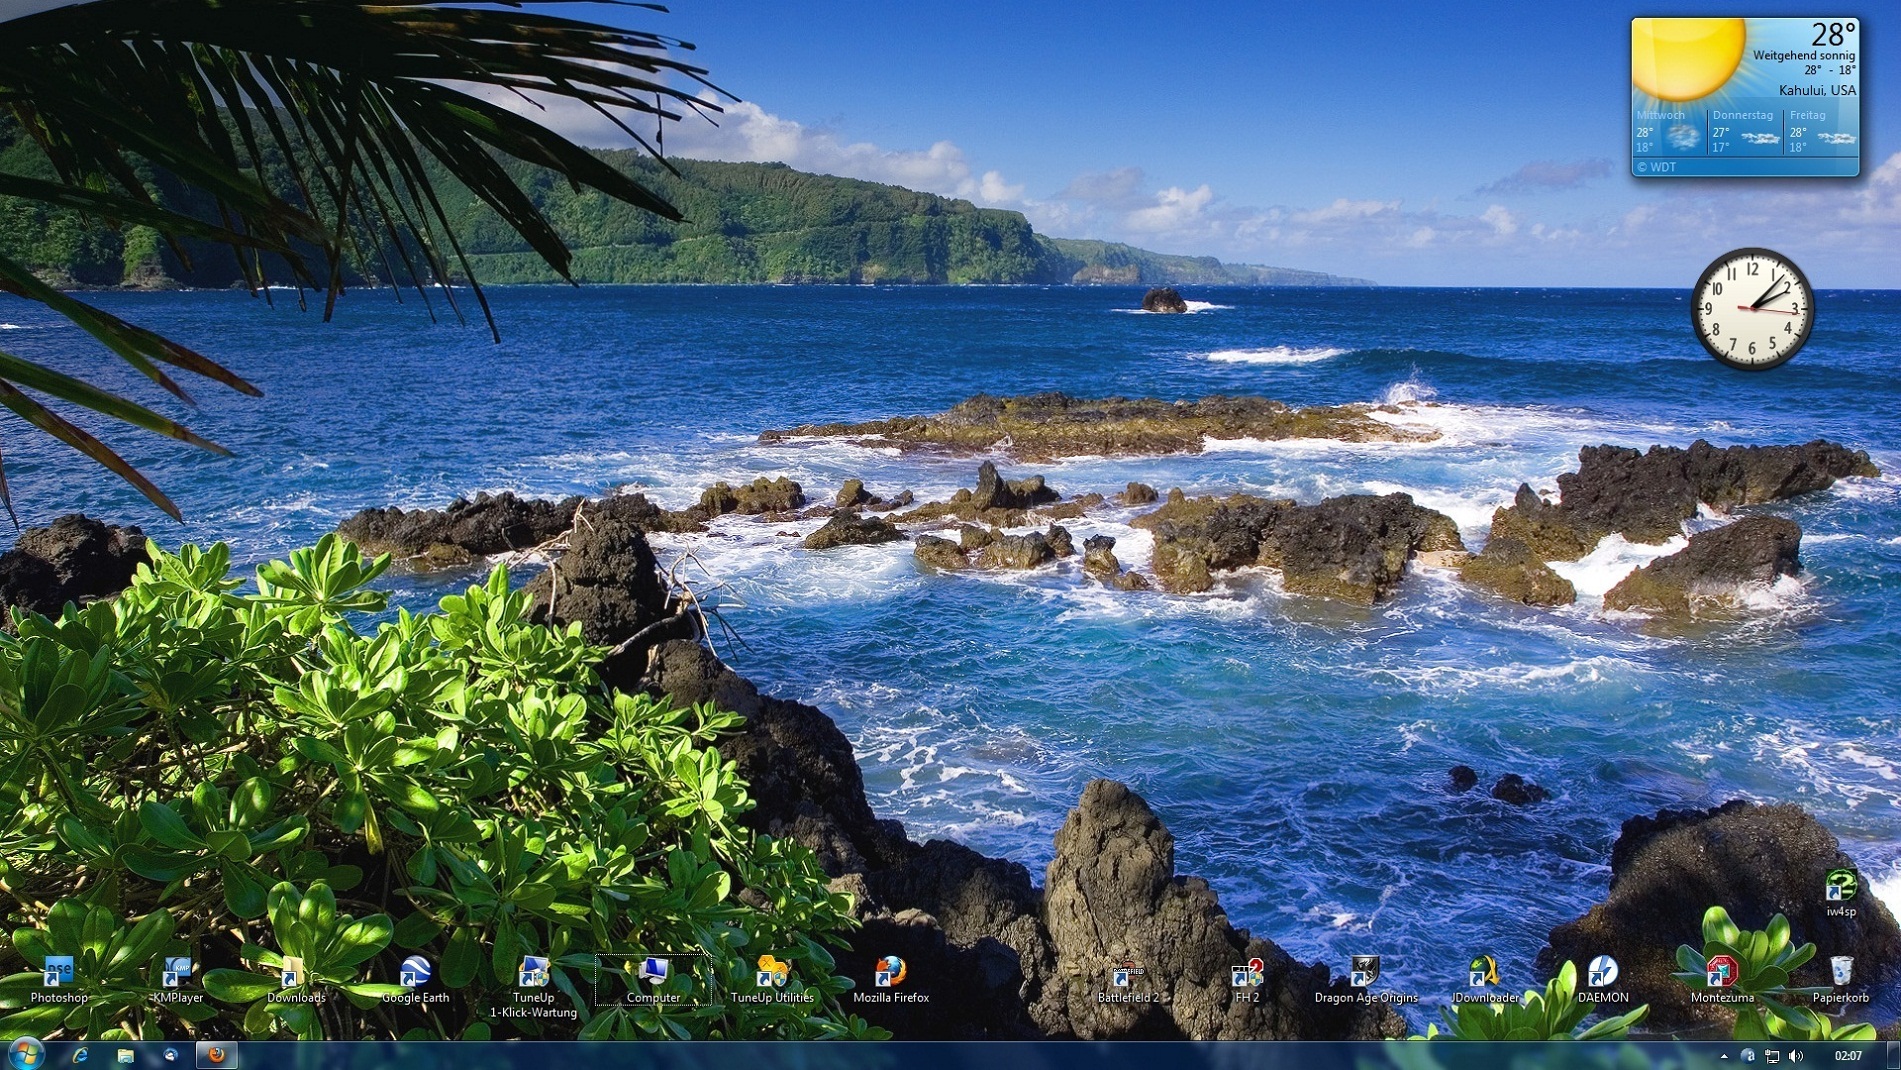Open the Windows Start menu orb
This screenshot has height=1070, width=1901.
25,1054
